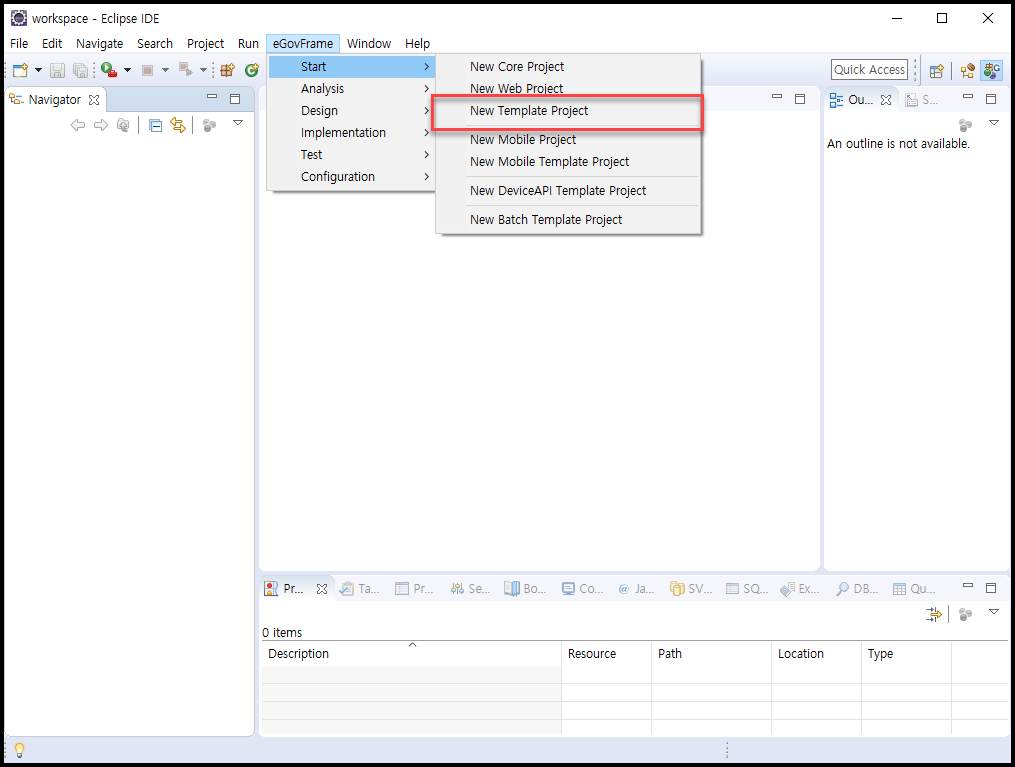This screenshot has width=1015, height=767.
Task: Expand the Implementation submenu
Action: click(x=351, y=133)
